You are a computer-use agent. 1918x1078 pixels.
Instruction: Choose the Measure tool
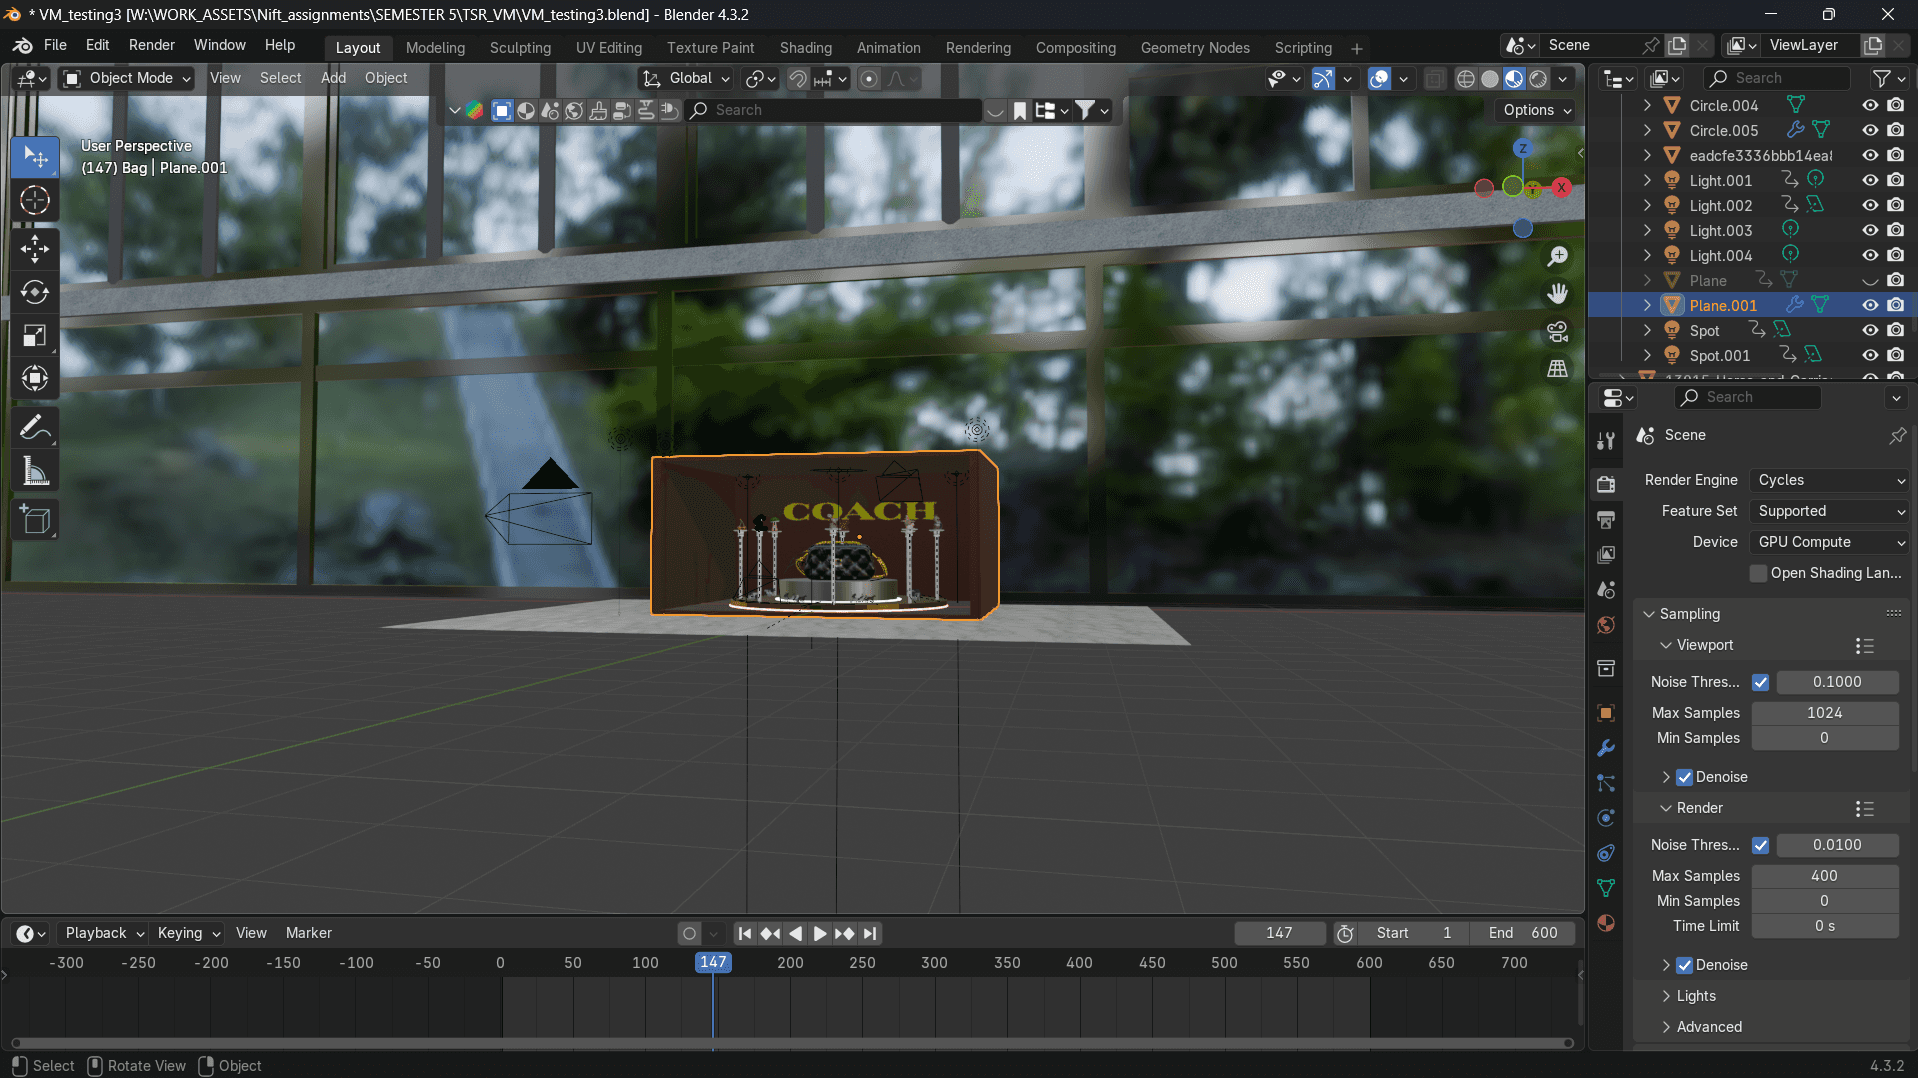tap(35, 471)
